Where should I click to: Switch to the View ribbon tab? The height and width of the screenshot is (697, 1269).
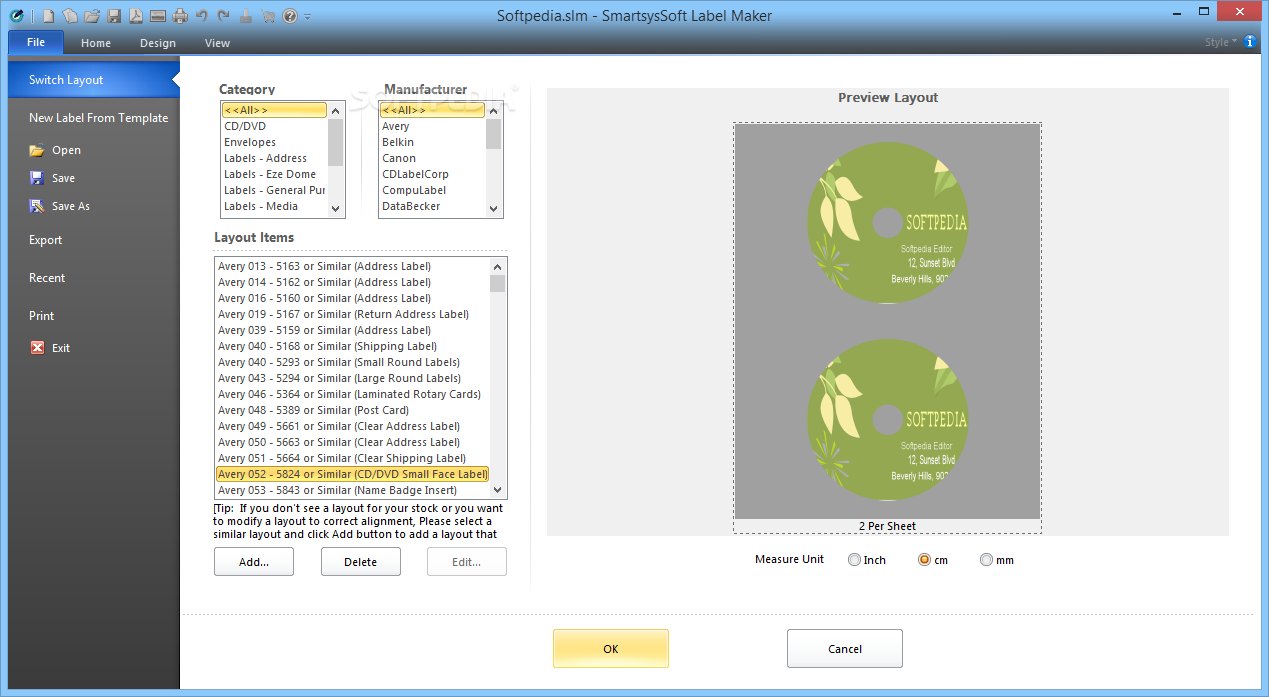click(217, 43)
